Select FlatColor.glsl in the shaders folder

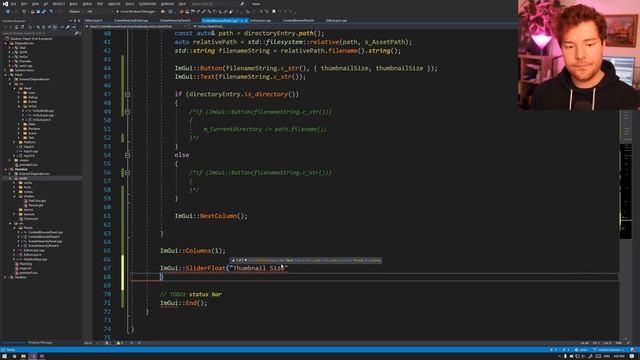(x=37, y=201)
